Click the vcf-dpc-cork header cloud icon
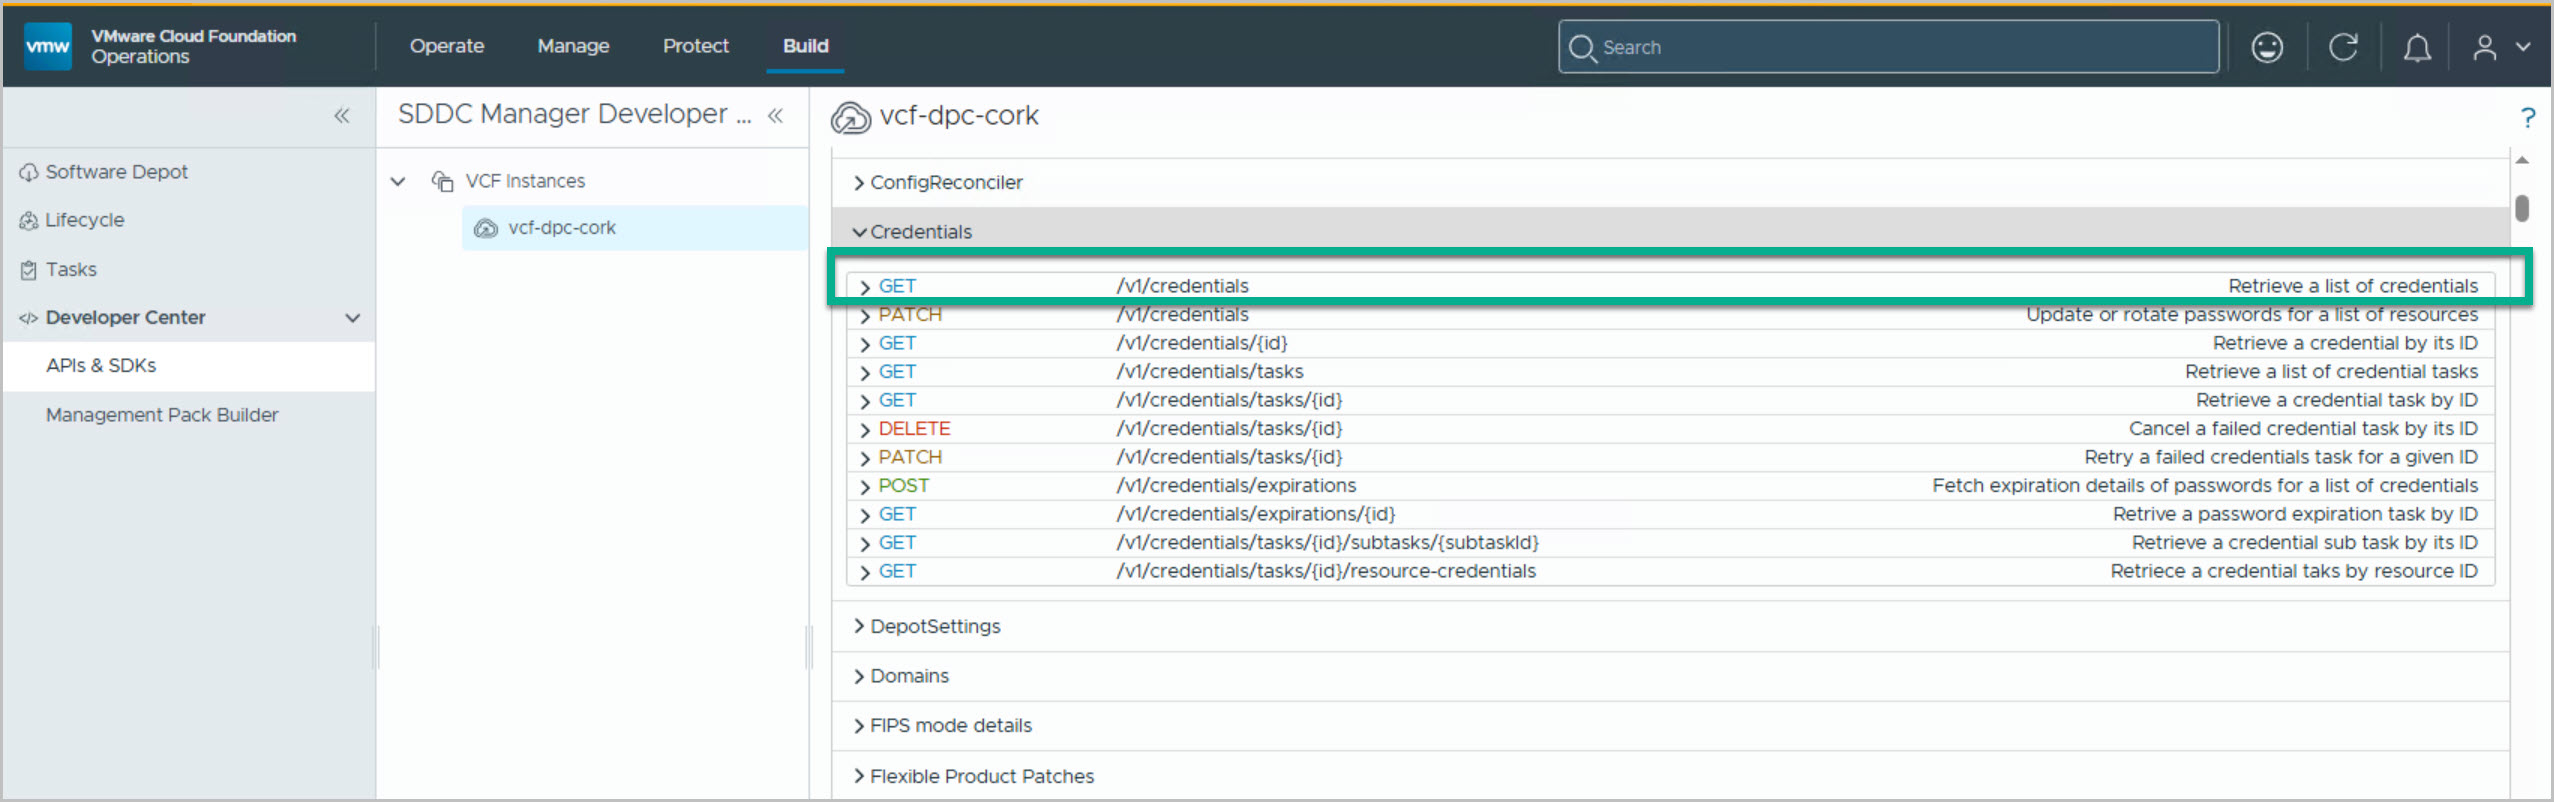The width and height of the screenshot is (2554, 802). point(851,117)
